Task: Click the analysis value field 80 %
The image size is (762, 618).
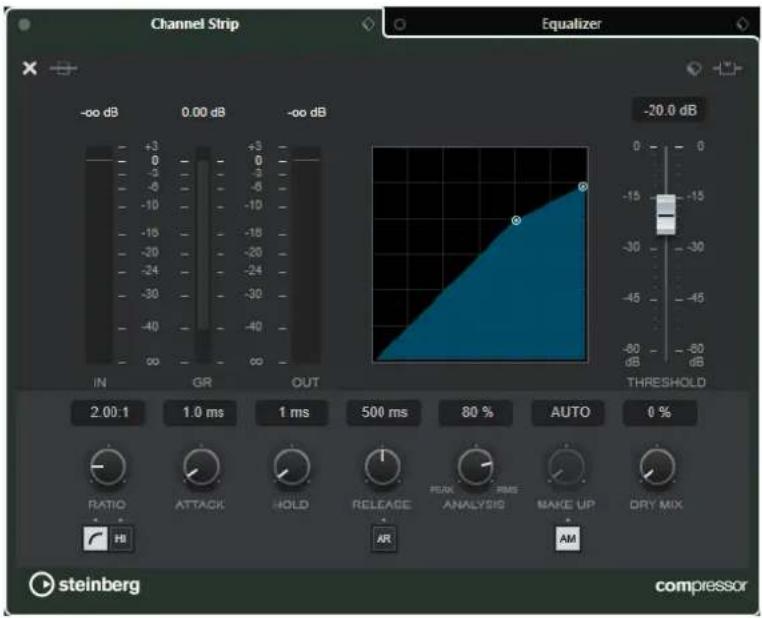Action: coord(476,412)
